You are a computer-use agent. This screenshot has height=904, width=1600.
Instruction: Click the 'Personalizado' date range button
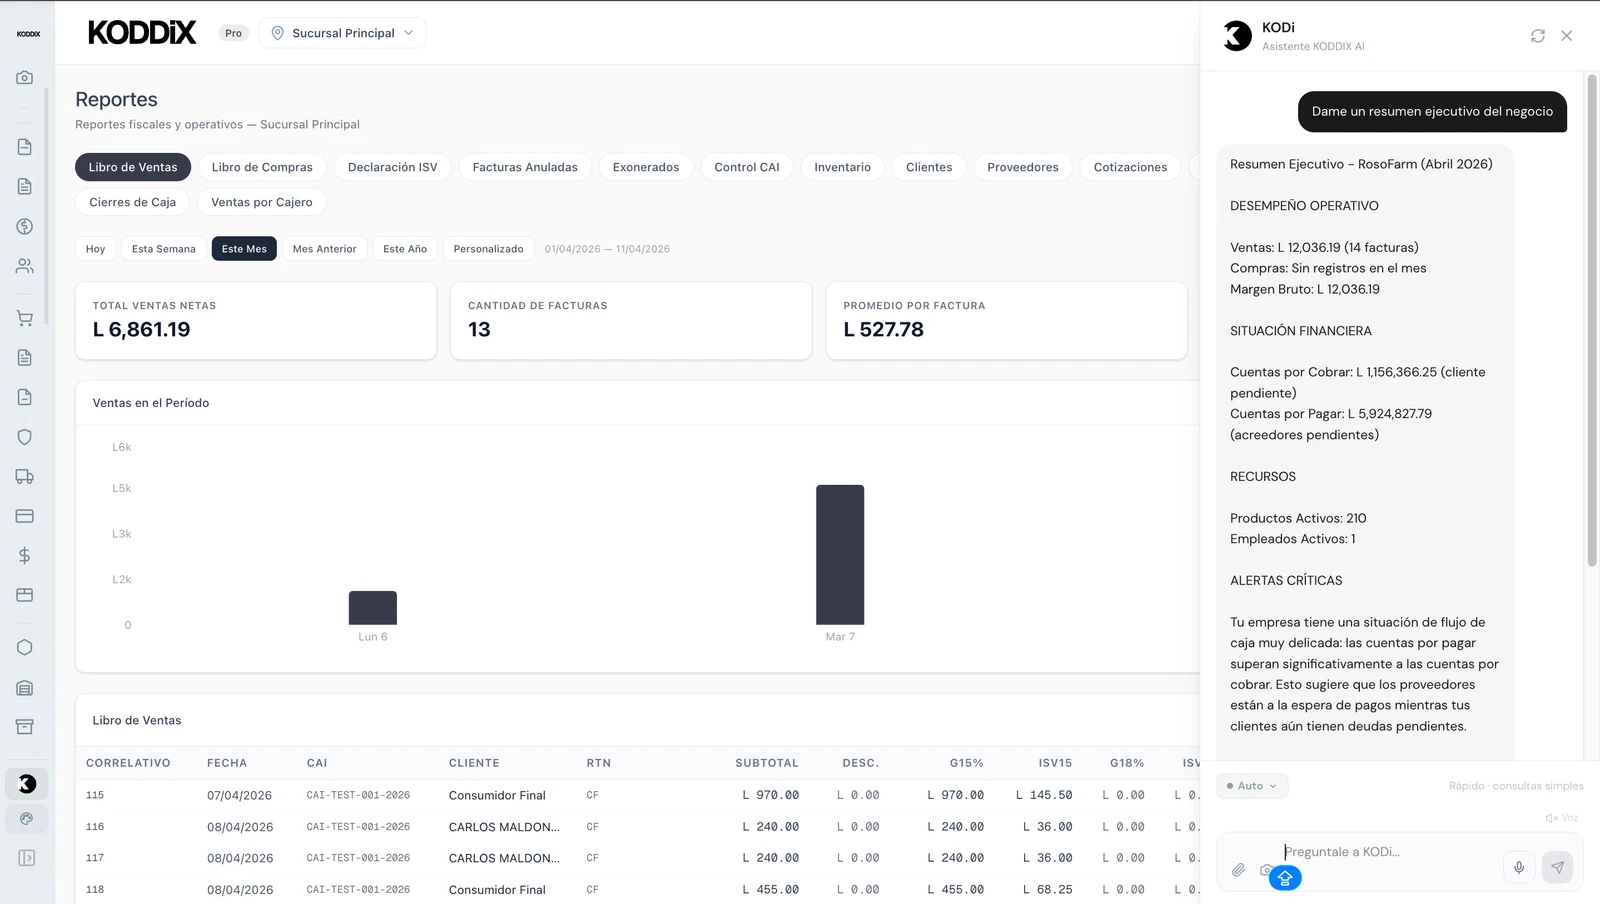point(488,249)
